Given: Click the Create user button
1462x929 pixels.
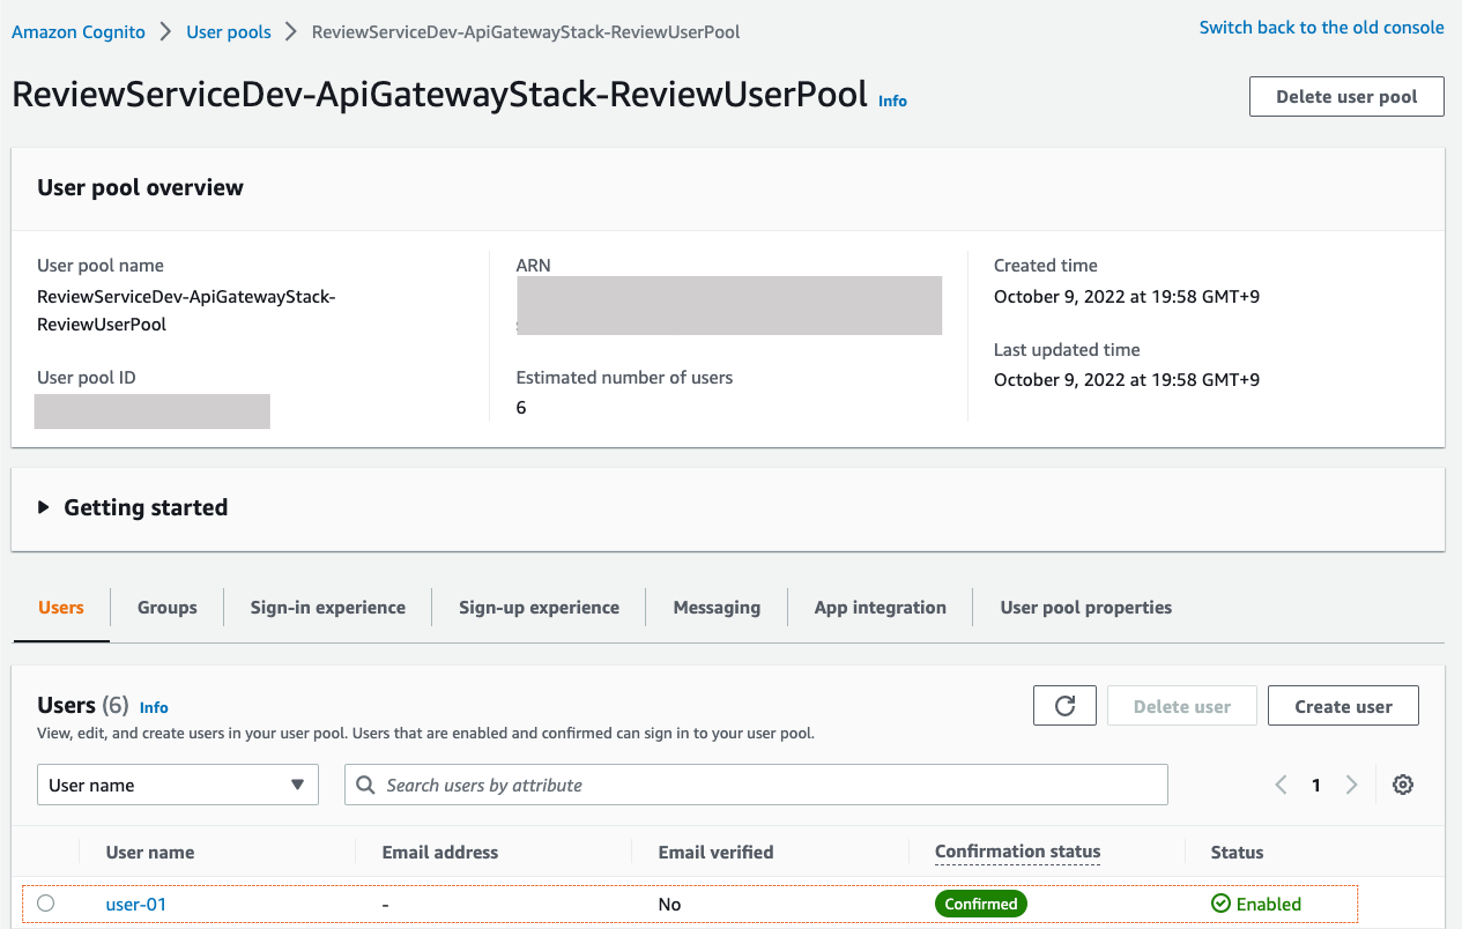Looking at the screenshot, I should 1343,706.
